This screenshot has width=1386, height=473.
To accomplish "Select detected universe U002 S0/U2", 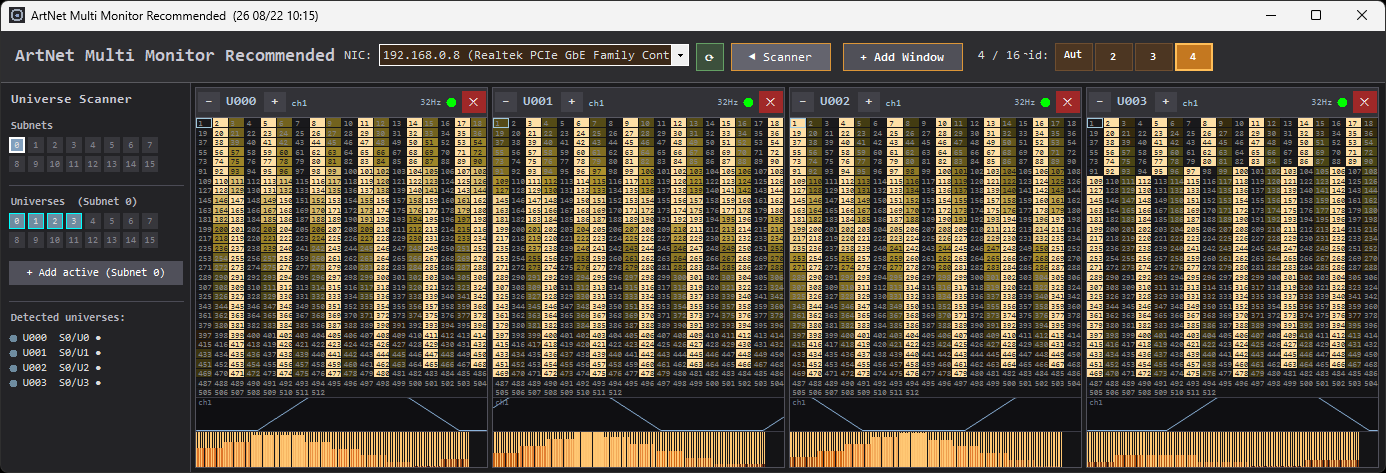I will 56,367.
